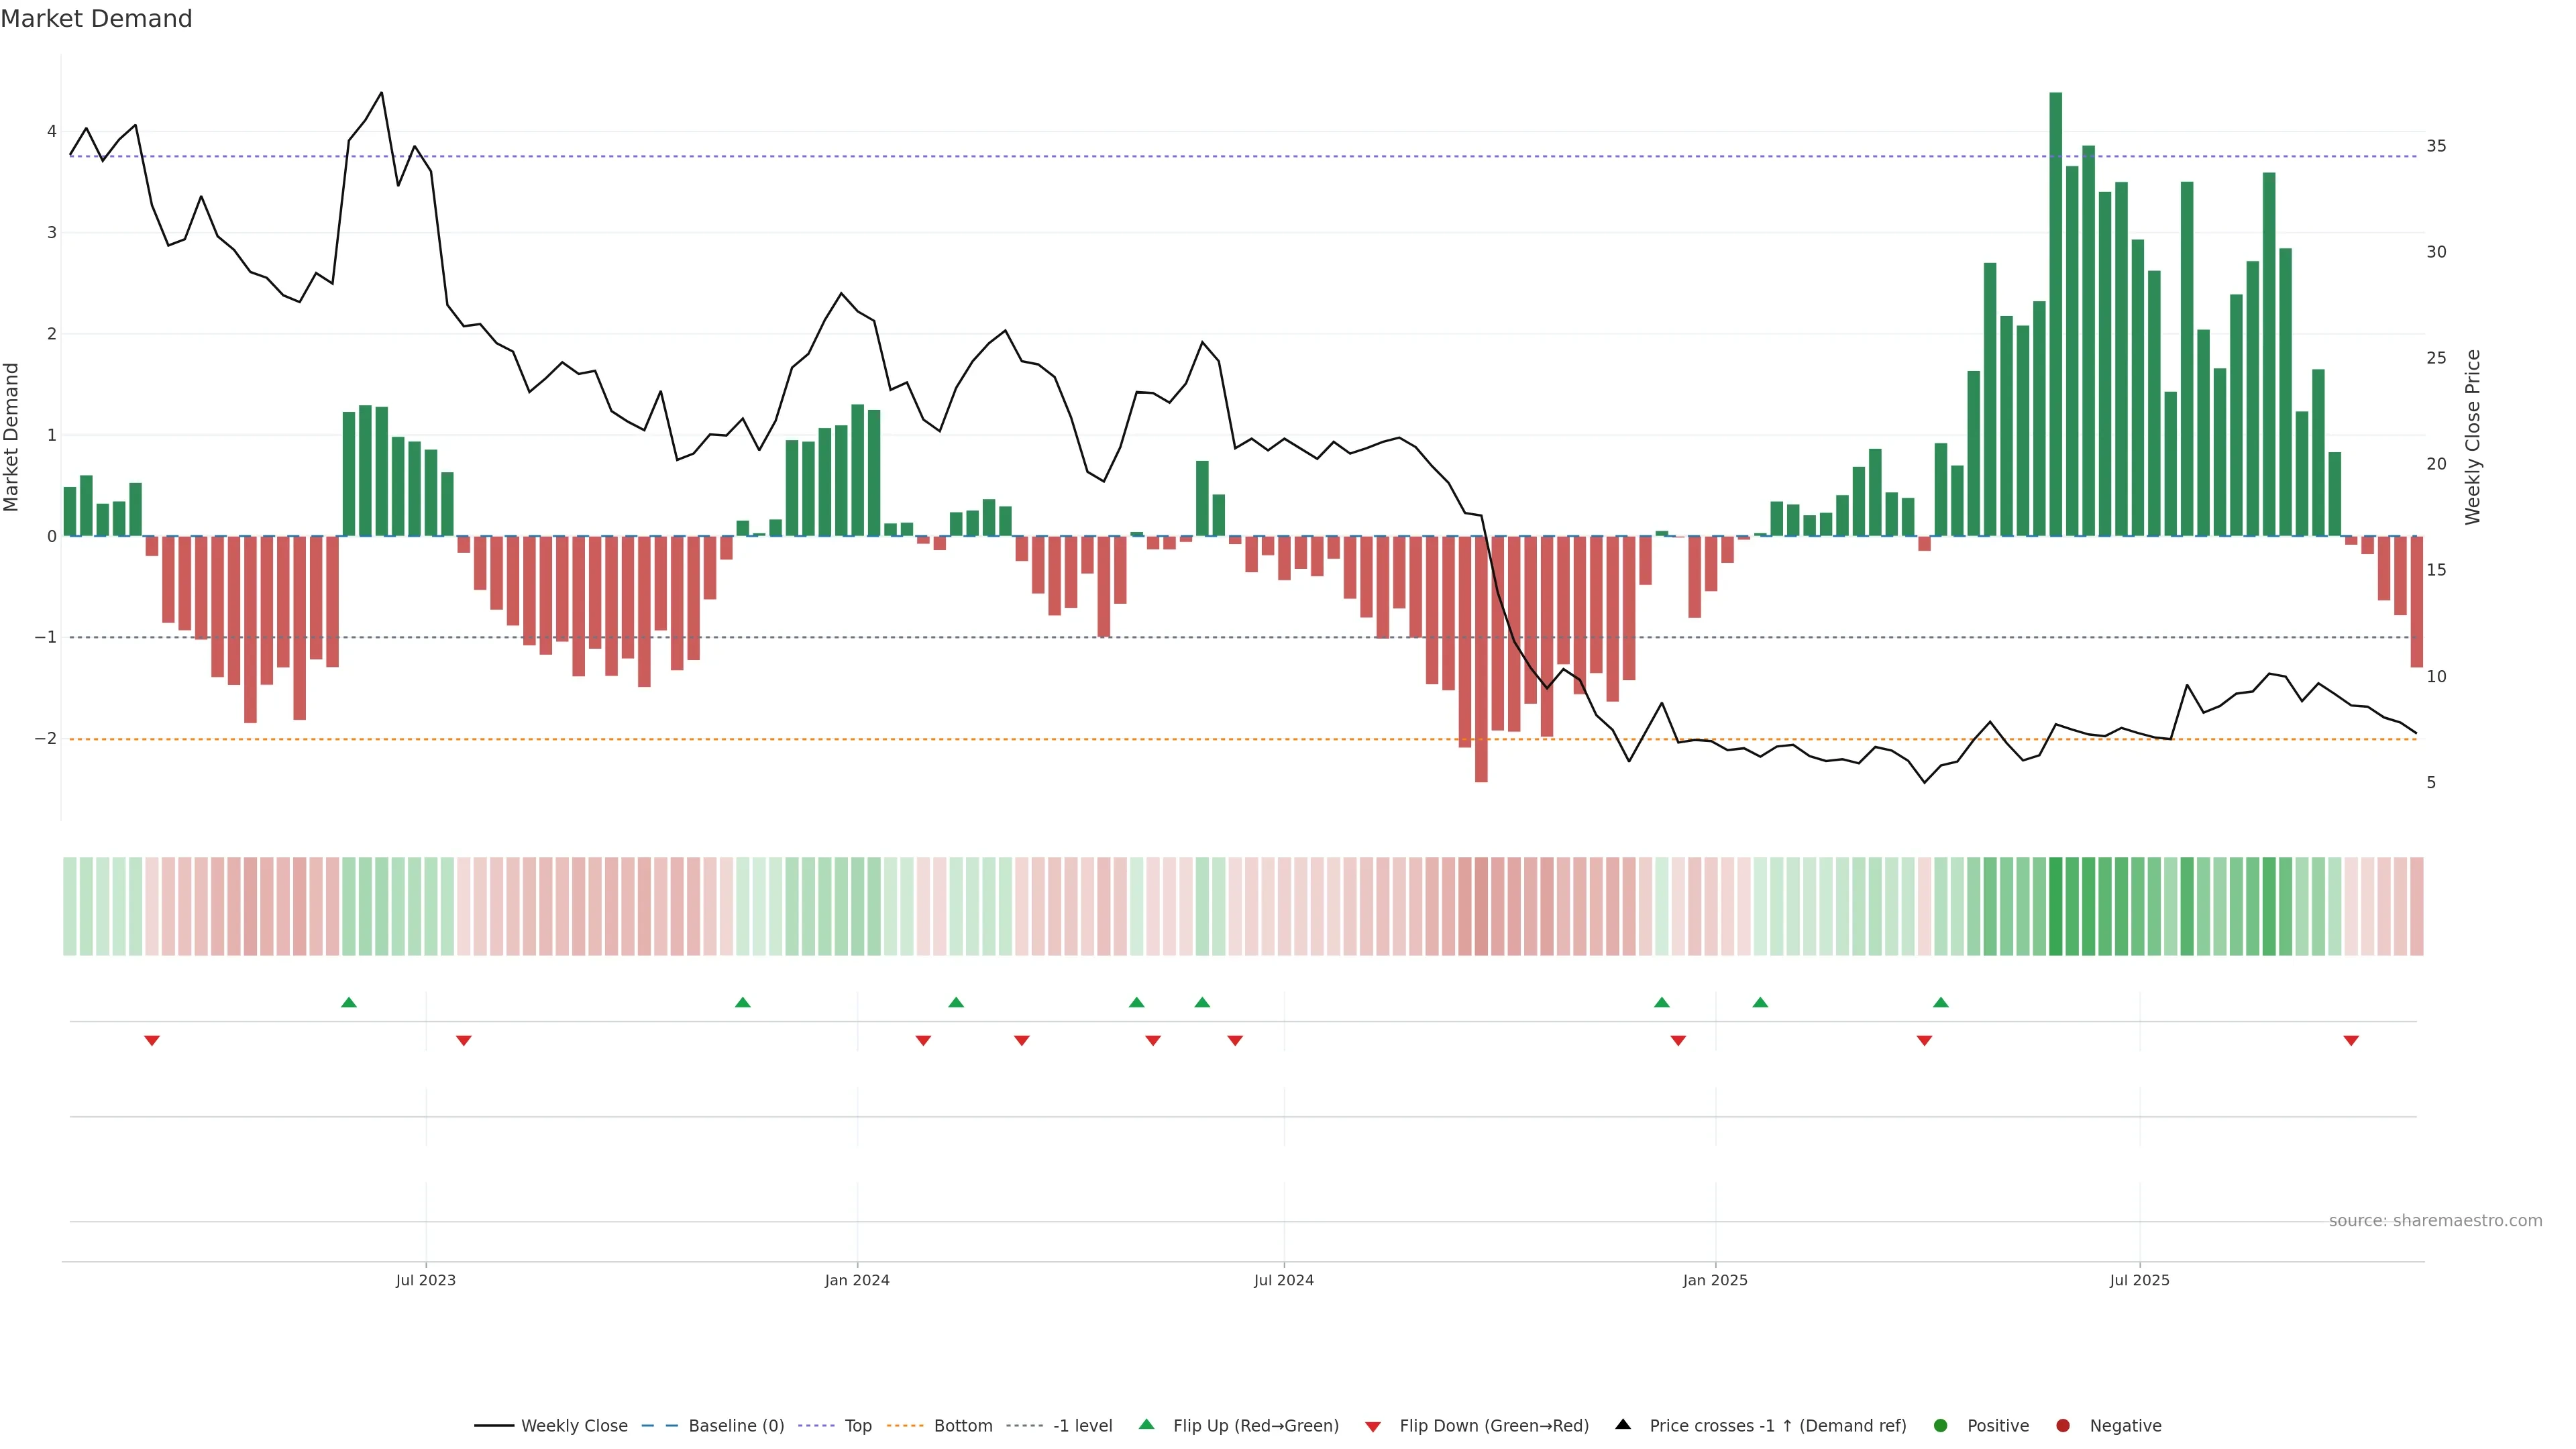Image resolution: width=2576 pixels, height=1449 pixels.
Task: Click the Flip Up legend triangle icon
Action: tap(1146, 1424)
